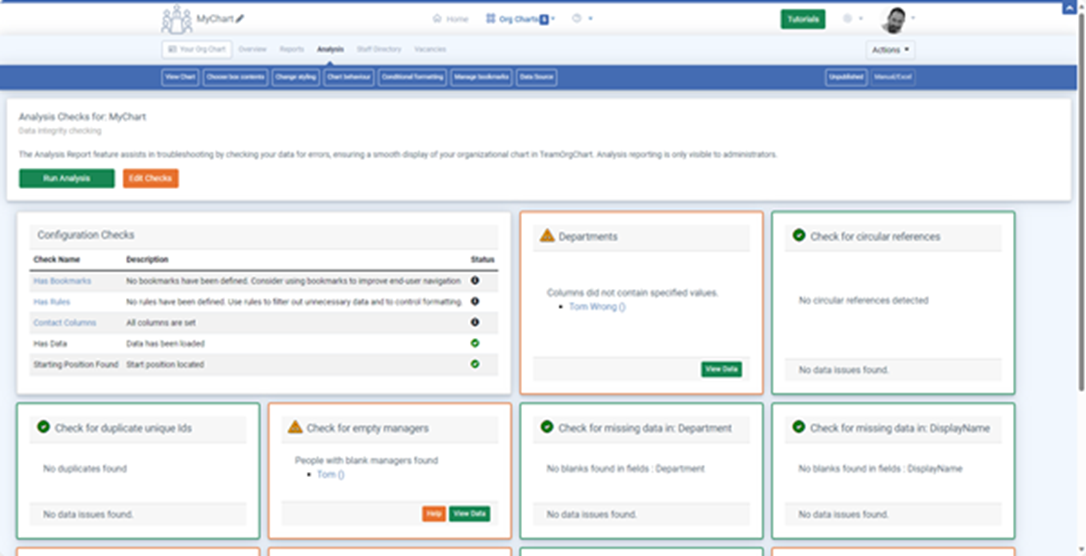Click the info status icon for Has Bookmarks
This screenshot has height=556, width=1086.
point(475,281)
